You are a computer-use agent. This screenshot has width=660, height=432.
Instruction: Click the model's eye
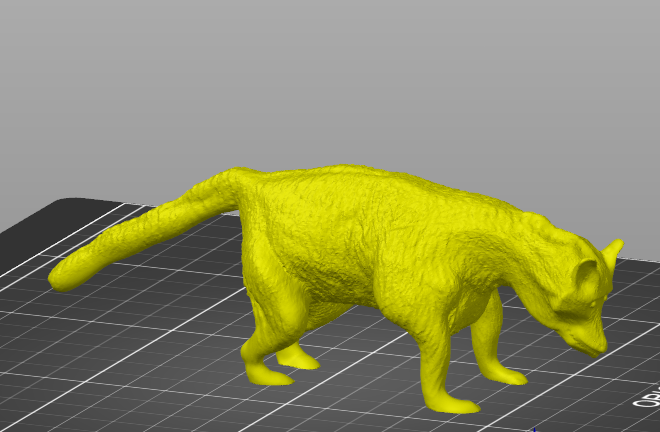(x=592, y=303)
